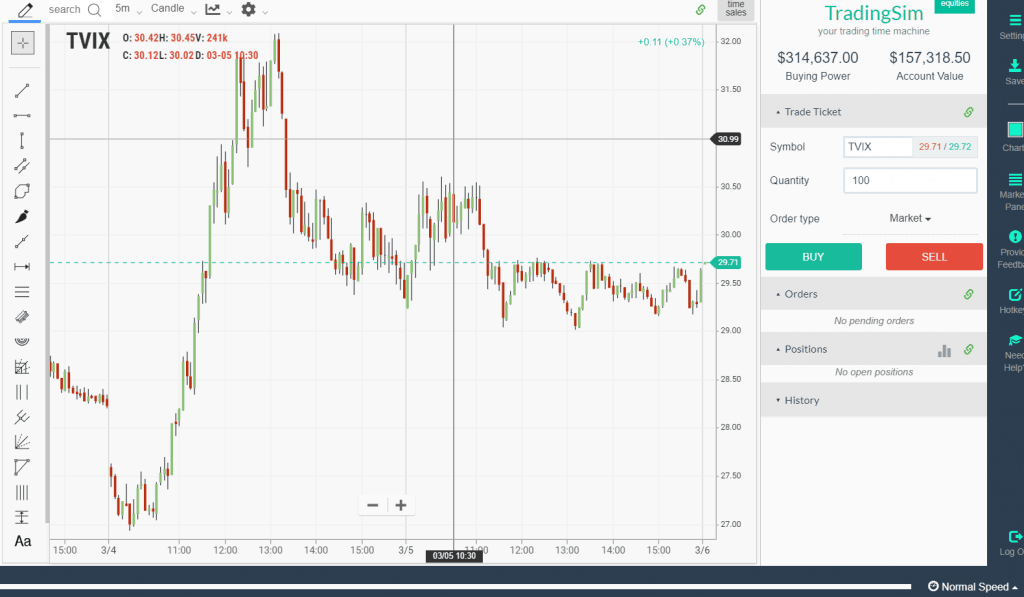Screen dimensions: 1024x597
Task: Click the link icon beside Trade Ticket
Action: (x=968, y=112)
